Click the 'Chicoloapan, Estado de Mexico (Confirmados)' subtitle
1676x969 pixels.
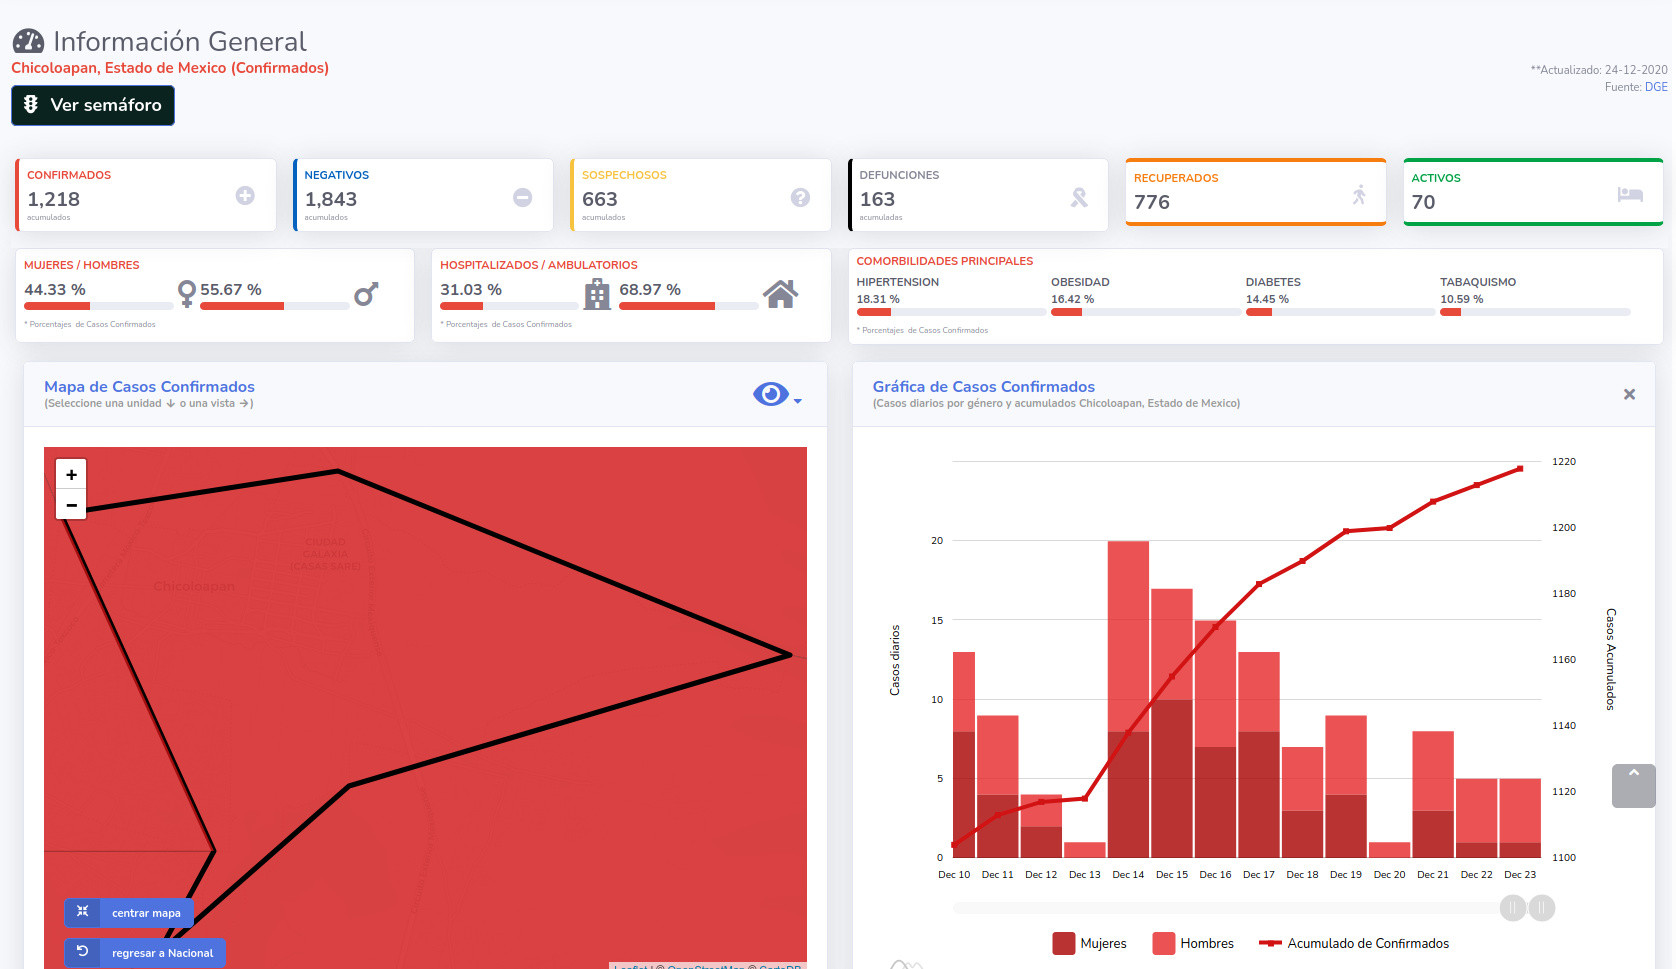click(170, 68)
